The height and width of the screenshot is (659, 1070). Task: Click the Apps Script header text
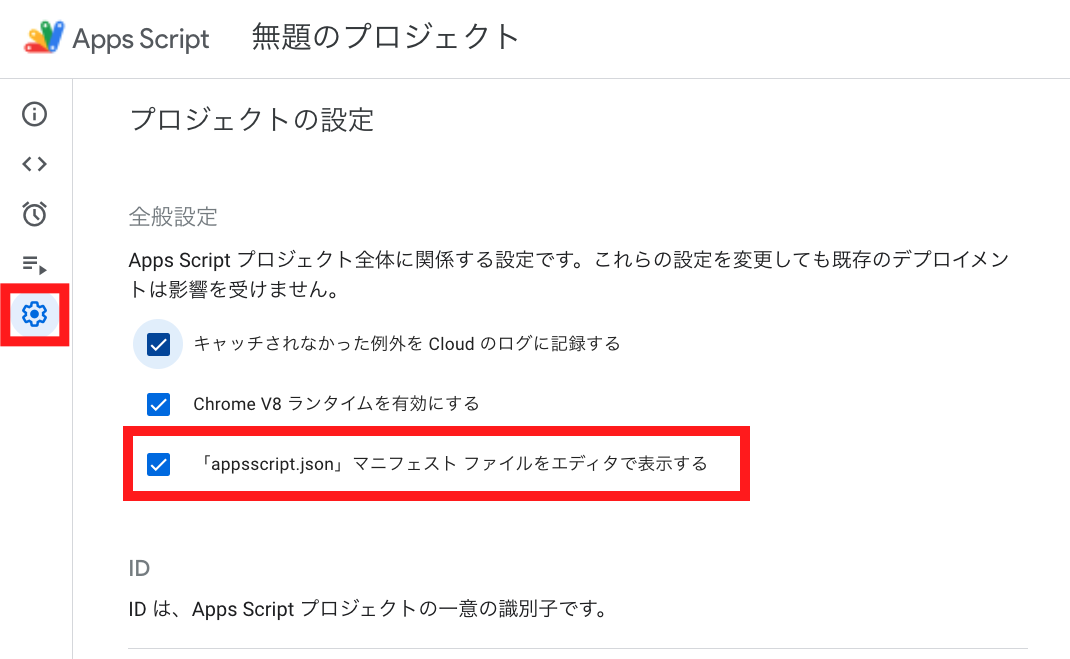(x=140, y=38)
